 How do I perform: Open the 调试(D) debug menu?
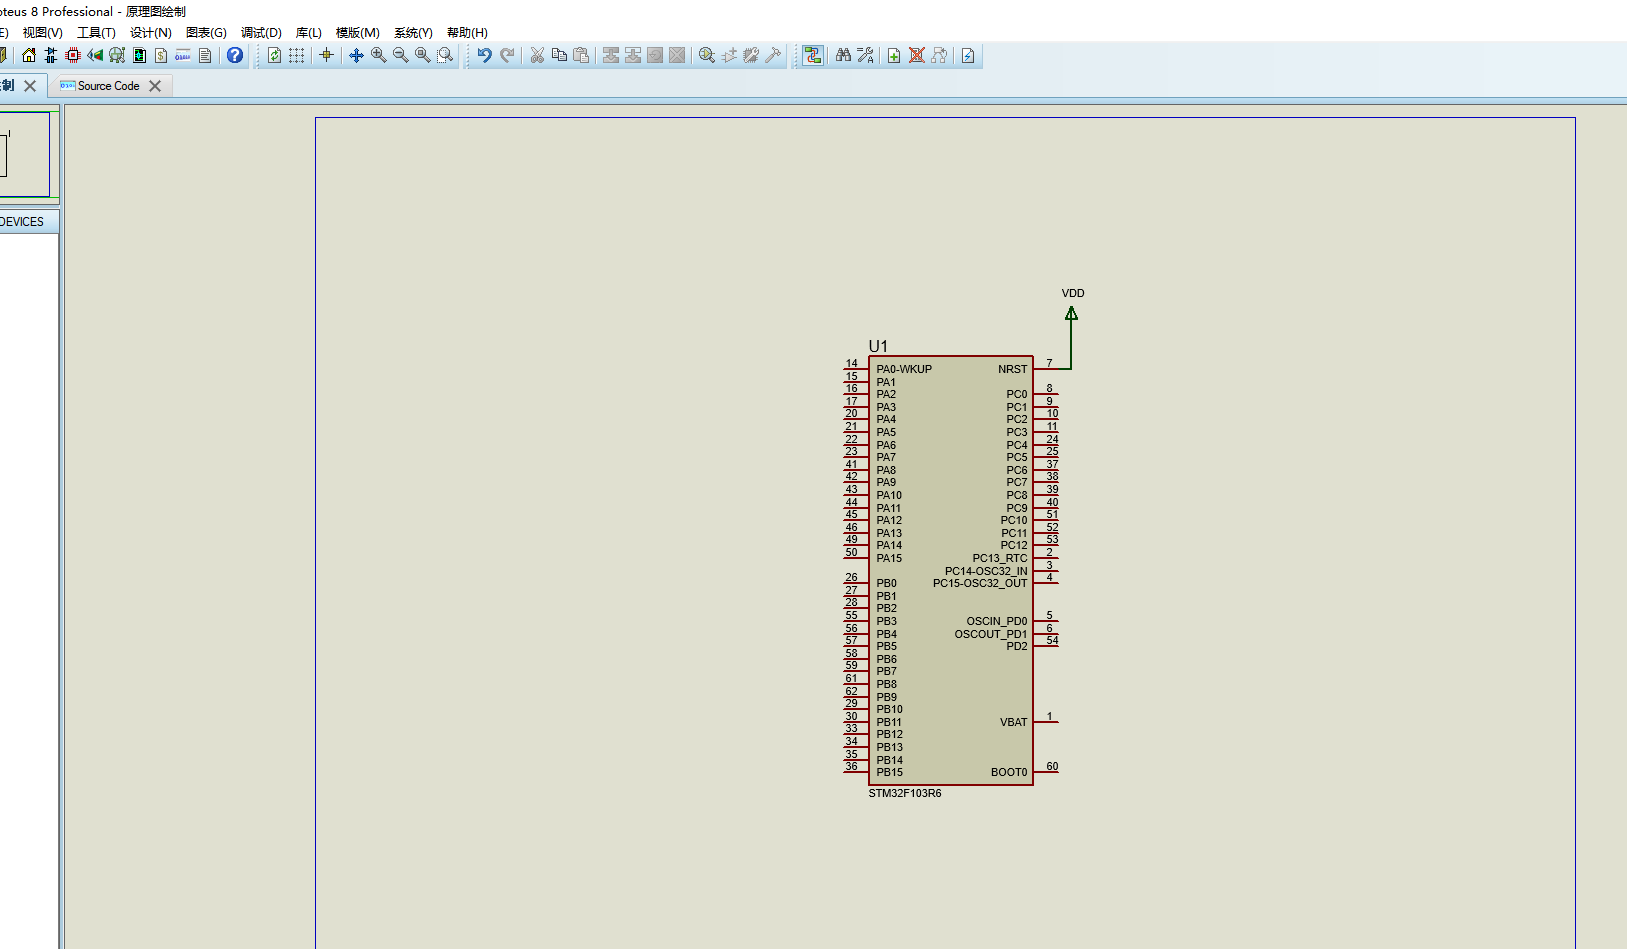coord(261,32)
